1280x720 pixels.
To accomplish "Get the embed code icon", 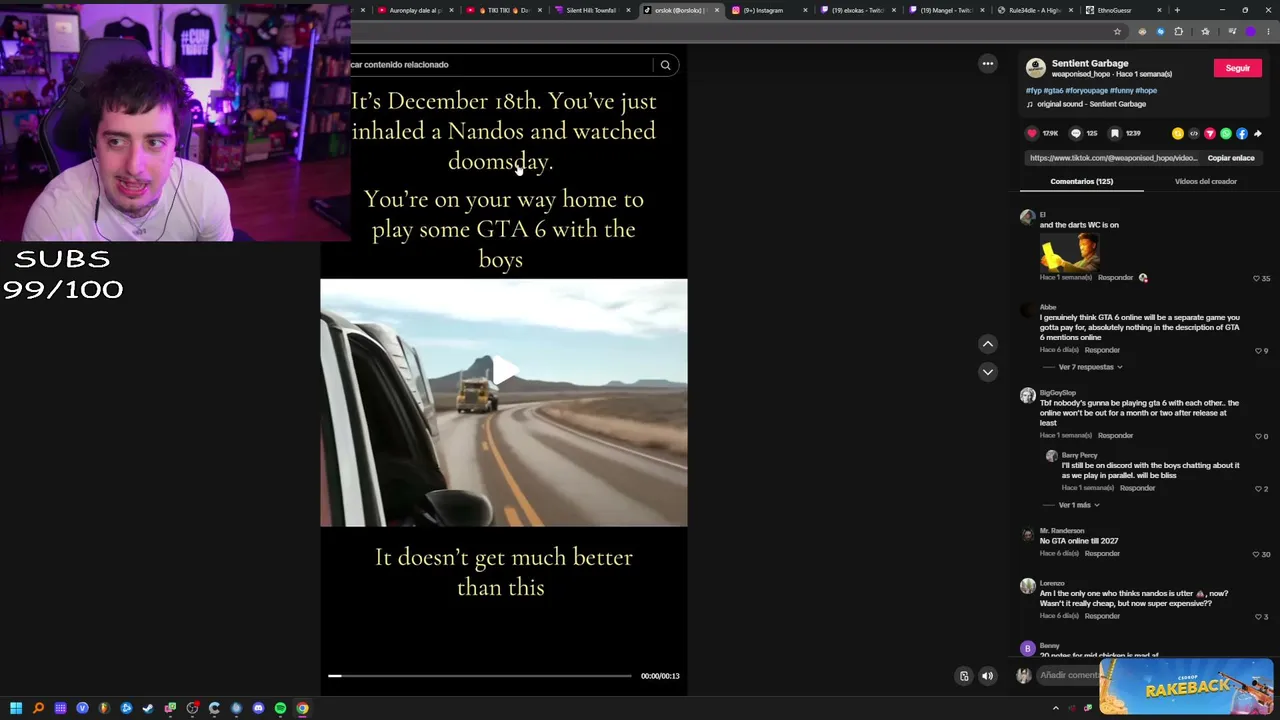I will click(1194, 133).
